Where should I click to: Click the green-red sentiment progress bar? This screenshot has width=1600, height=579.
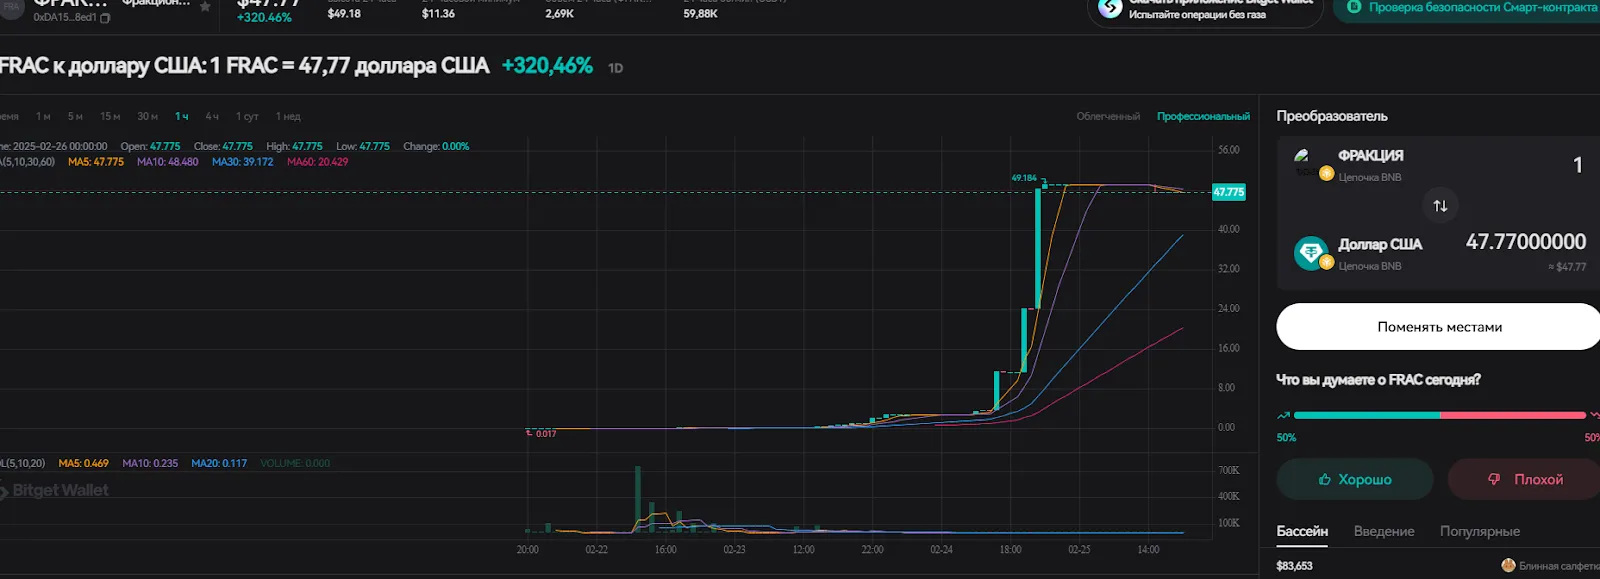coord(1439,415)
